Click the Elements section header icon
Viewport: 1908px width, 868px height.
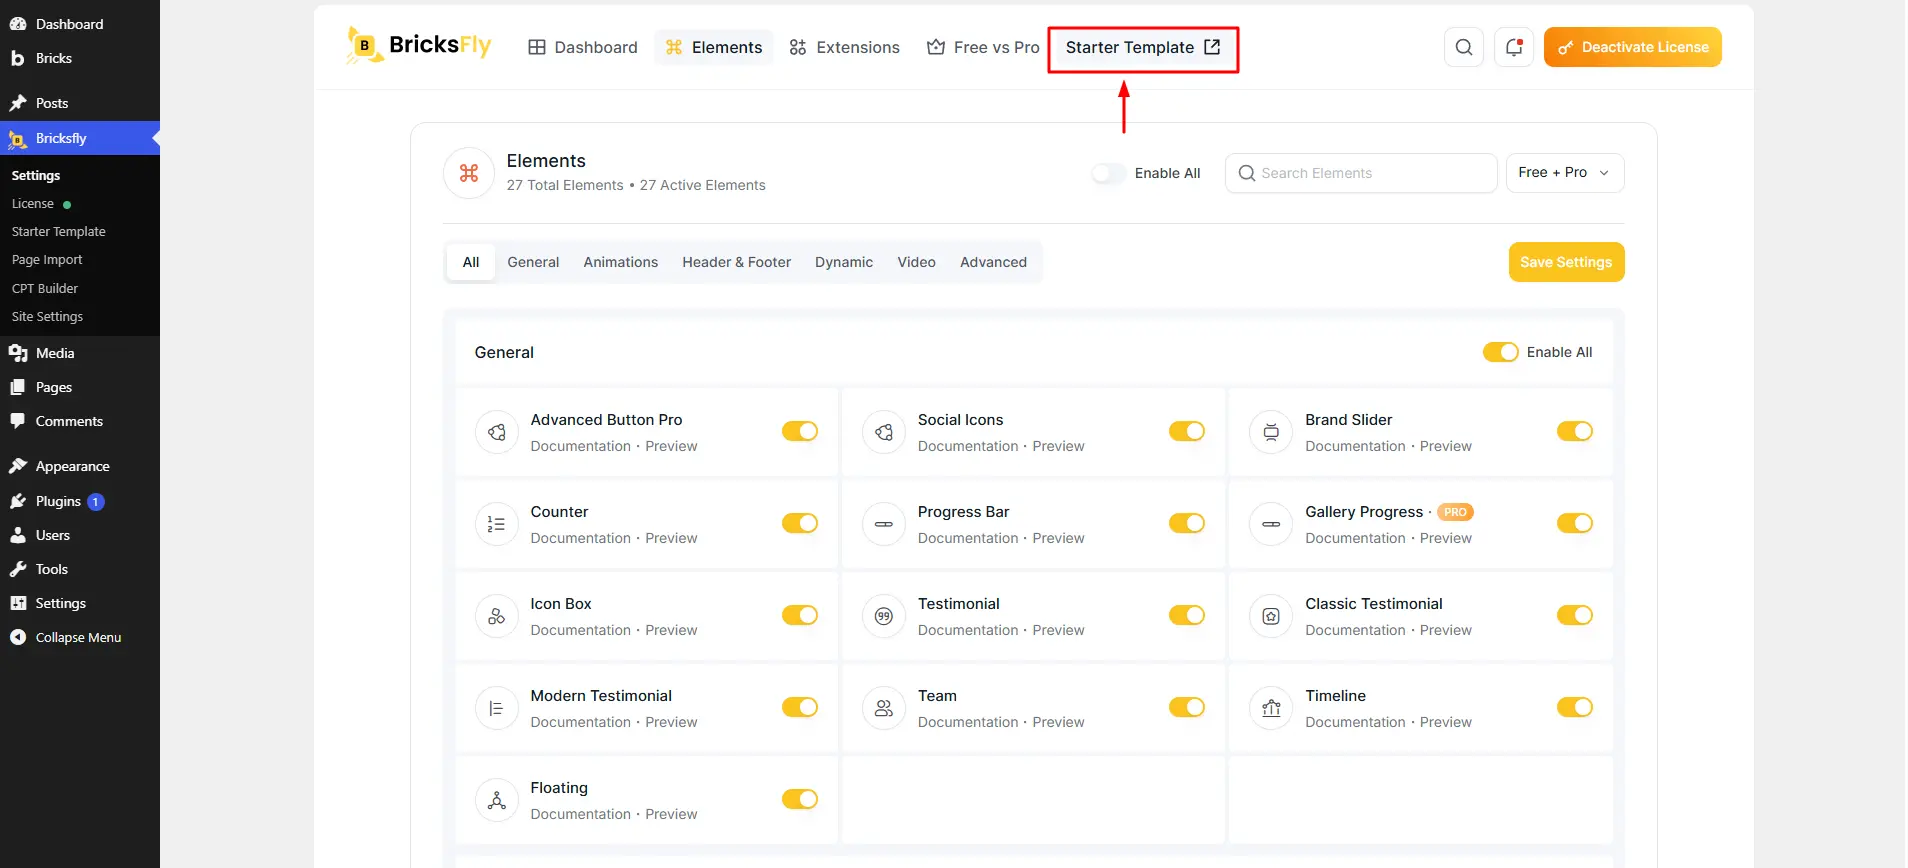[469, 173]
